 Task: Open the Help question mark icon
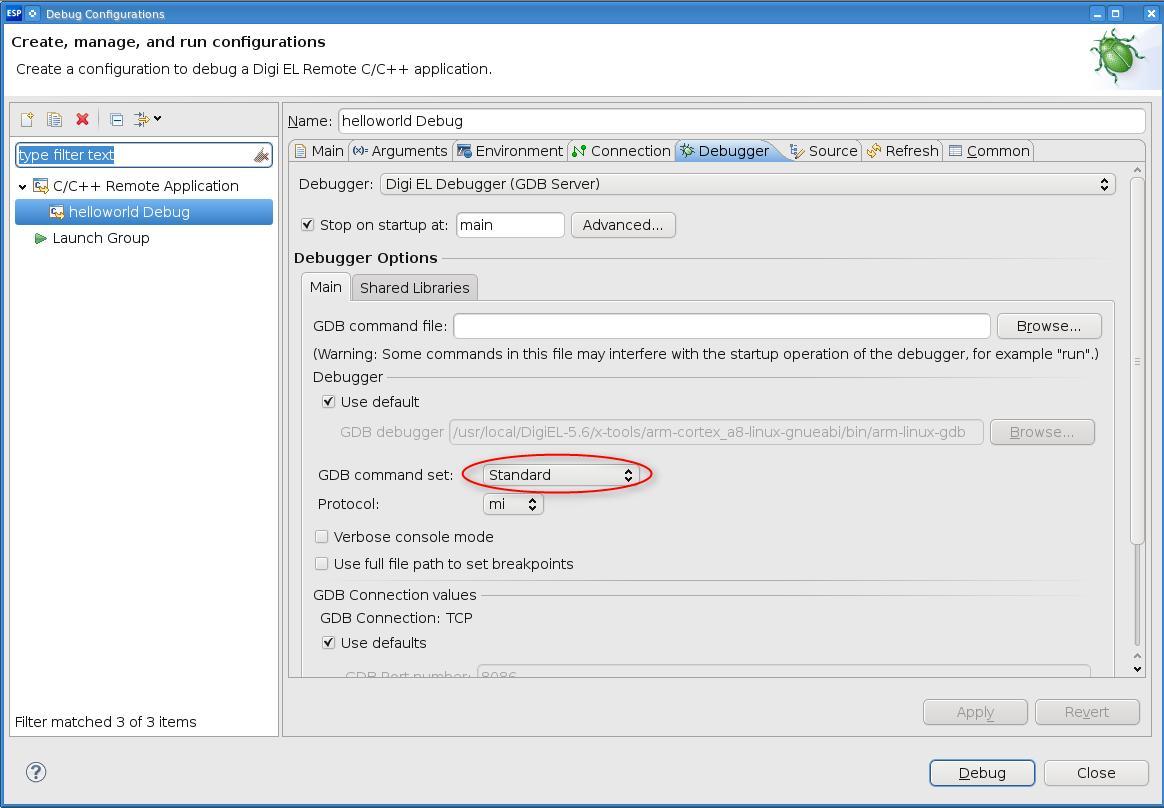36,772
